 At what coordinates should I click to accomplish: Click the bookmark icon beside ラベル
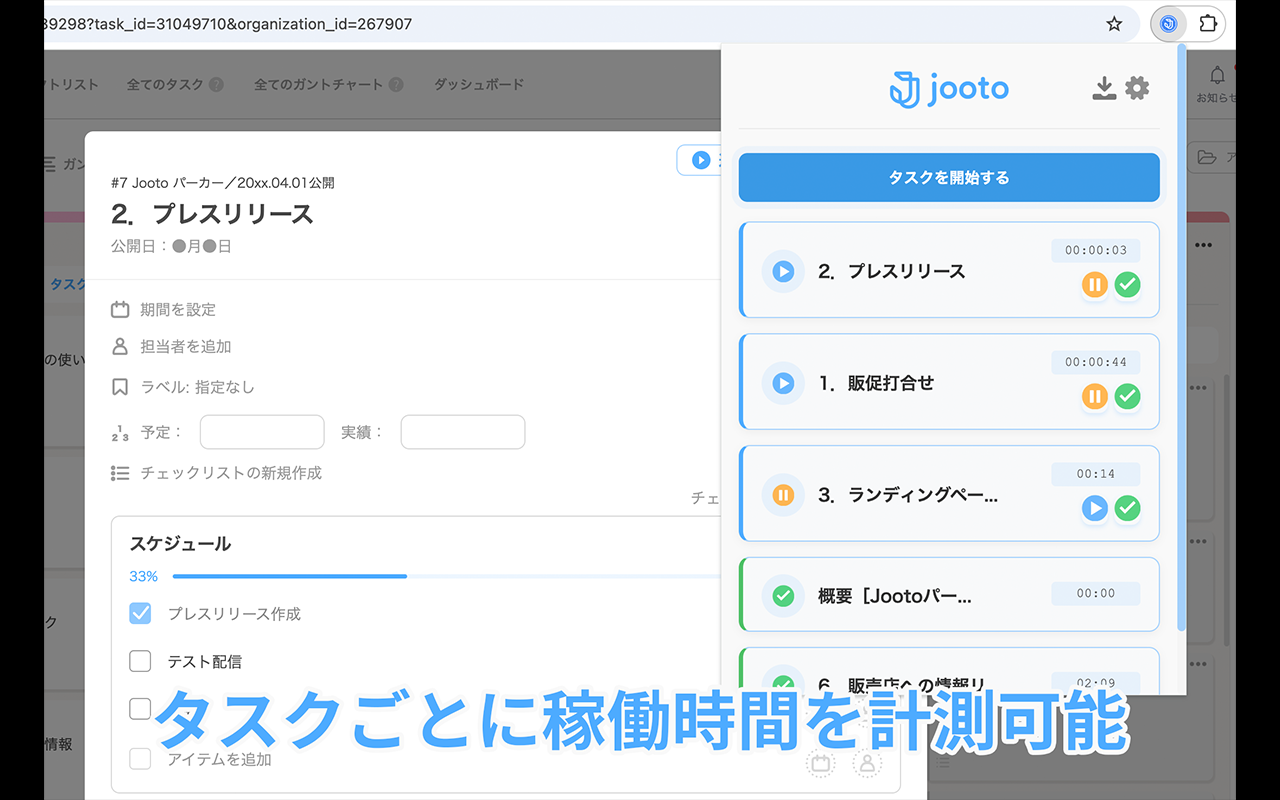[120, 385]
